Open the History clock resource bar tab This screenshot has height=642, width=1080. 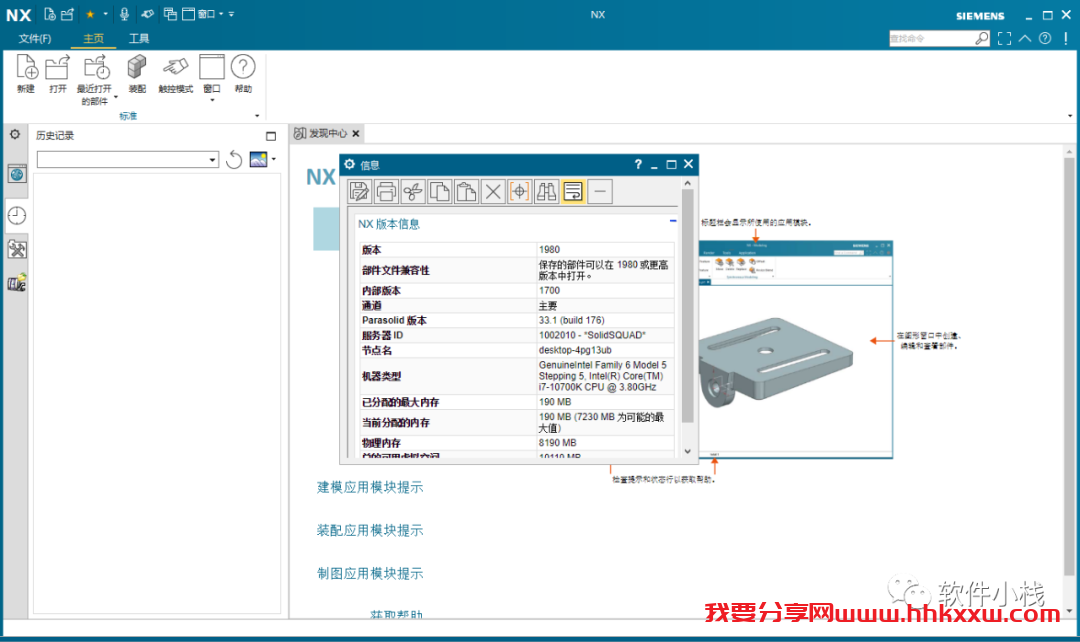(17, 216)
